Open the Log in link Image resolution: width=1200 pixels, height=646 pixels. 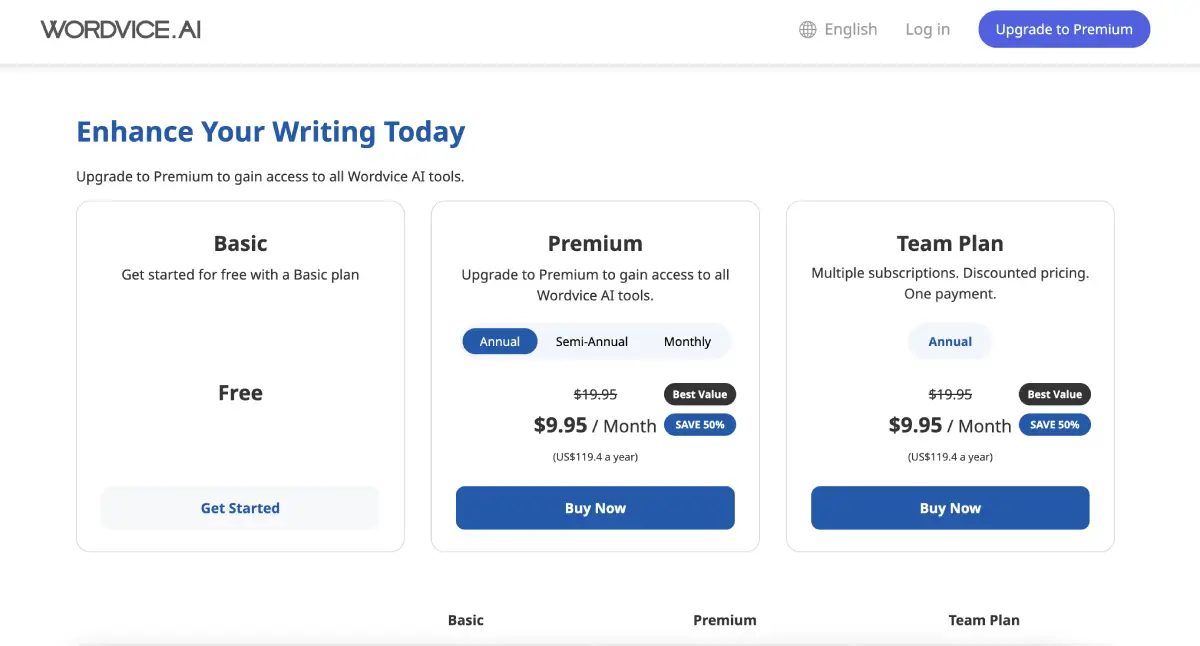(x=927, y=30)
